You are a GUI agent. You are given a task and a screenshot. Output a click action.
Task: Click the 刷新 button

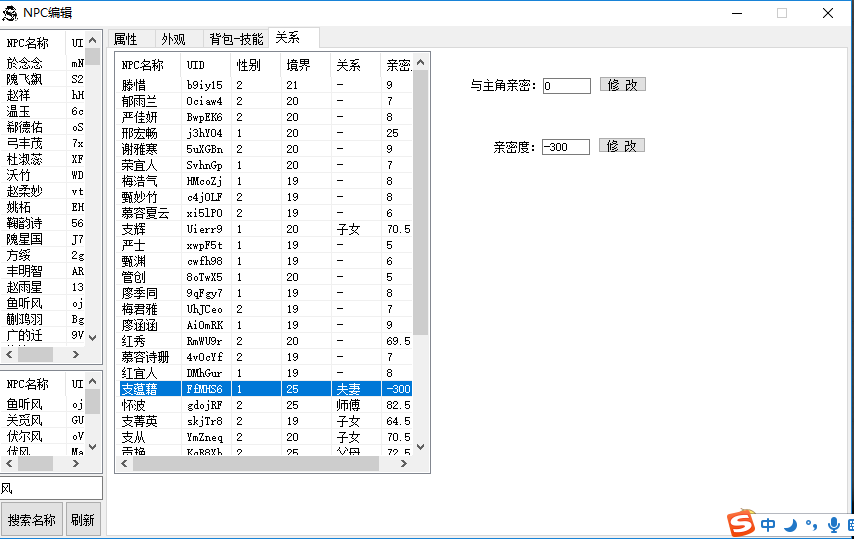[x=83, y=520]
